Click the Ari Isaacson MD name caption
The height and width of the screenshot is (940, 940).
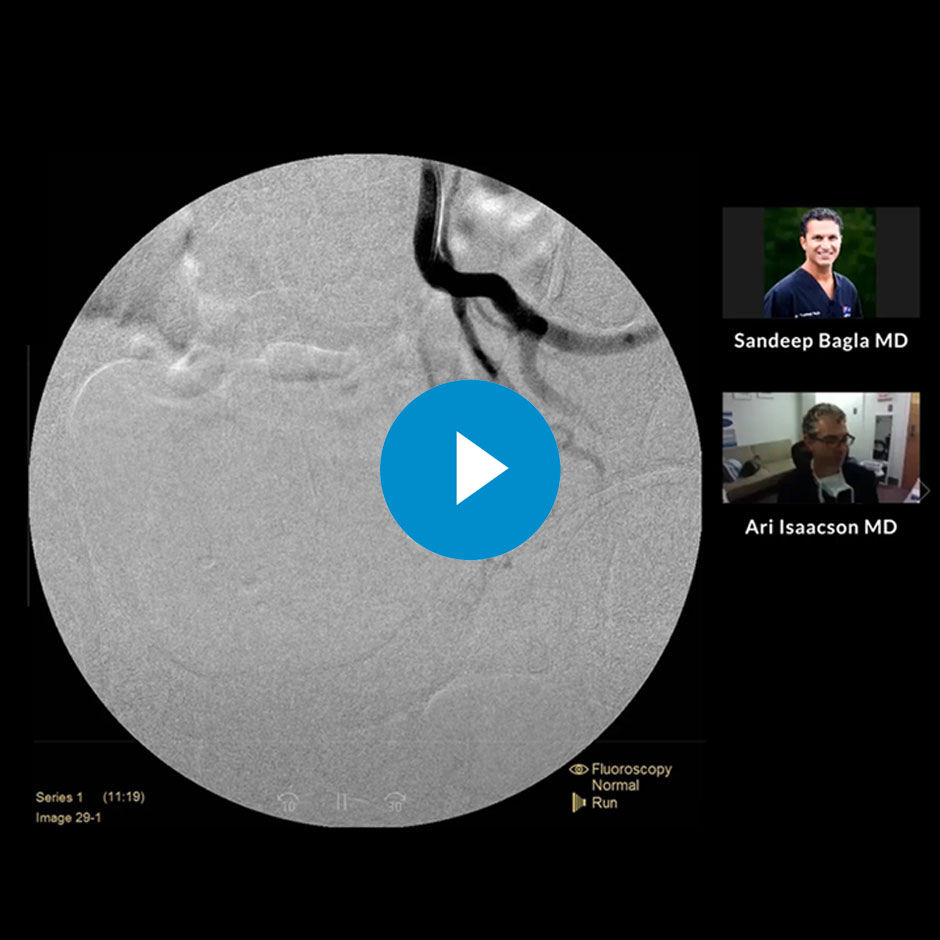[820, 527]
